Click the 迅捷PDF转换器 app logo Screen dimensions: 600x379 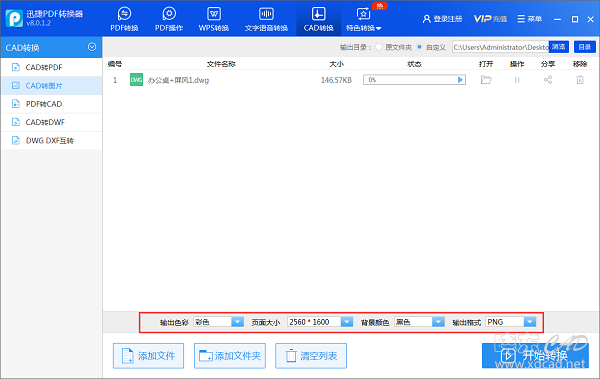coord(14,18)
